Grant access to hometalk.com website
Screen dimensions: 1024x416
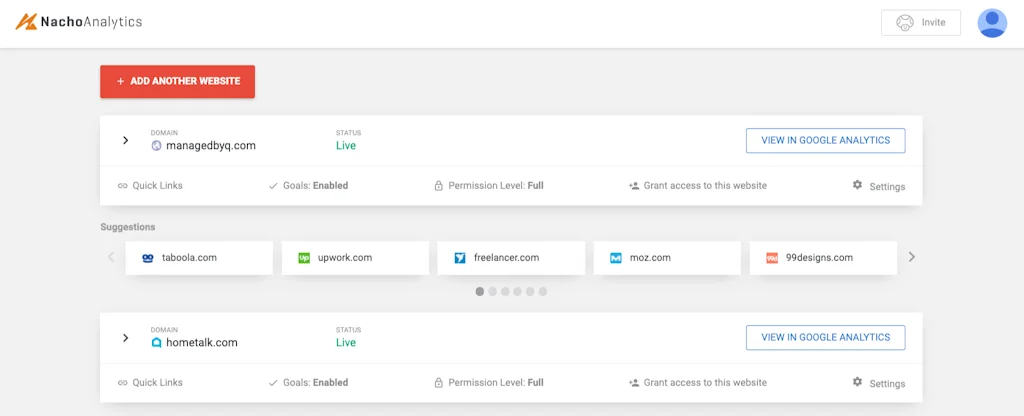697,383
